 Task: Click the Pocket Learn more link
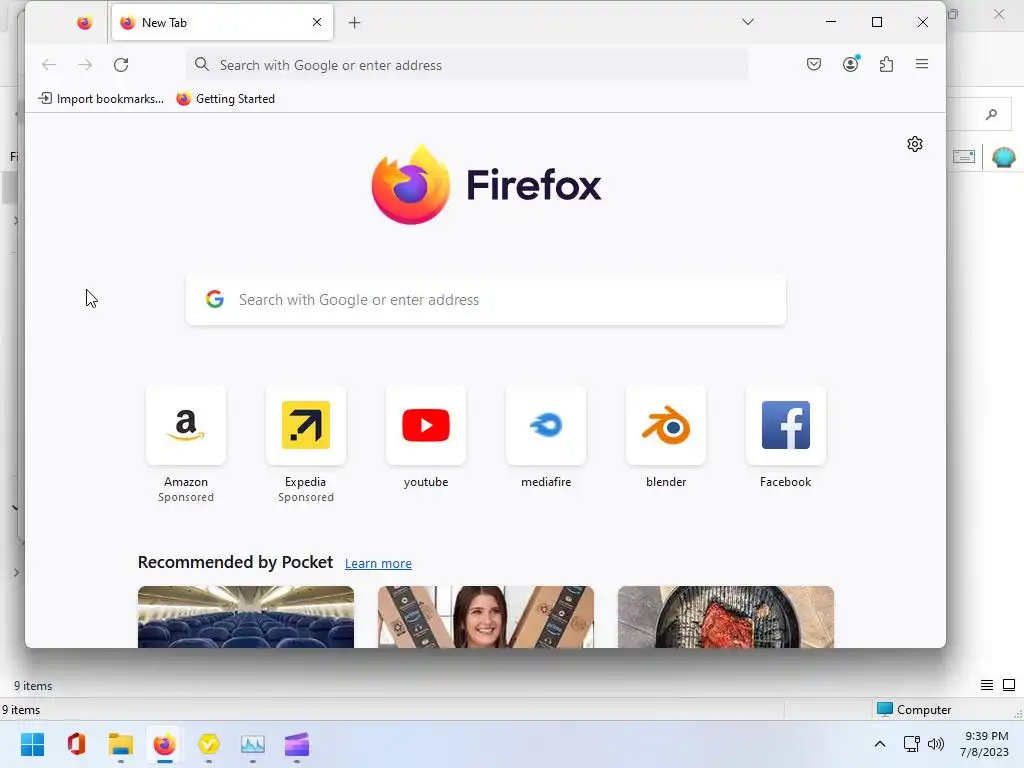click(x=378, y=564)
